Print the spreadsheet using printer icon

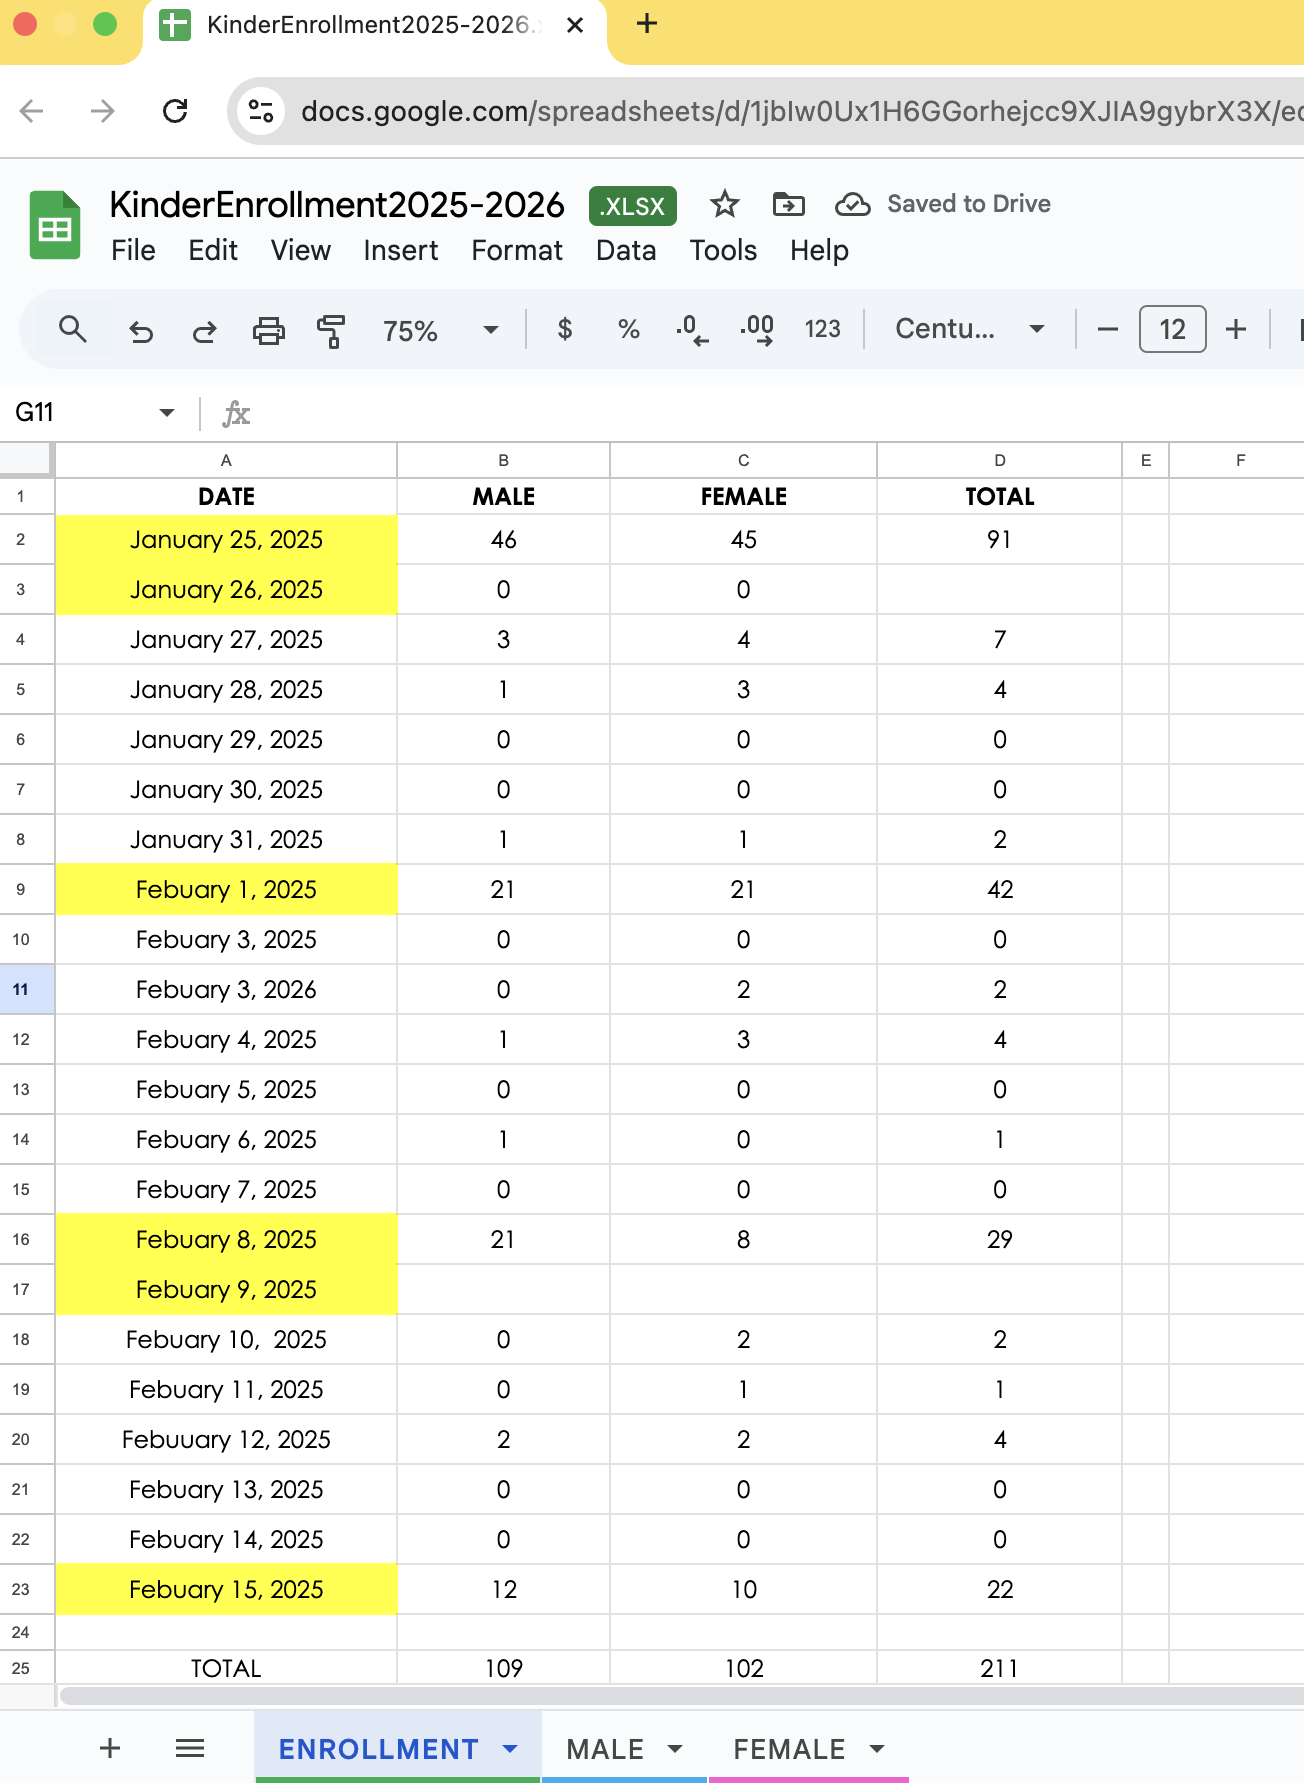coord(268,330)
